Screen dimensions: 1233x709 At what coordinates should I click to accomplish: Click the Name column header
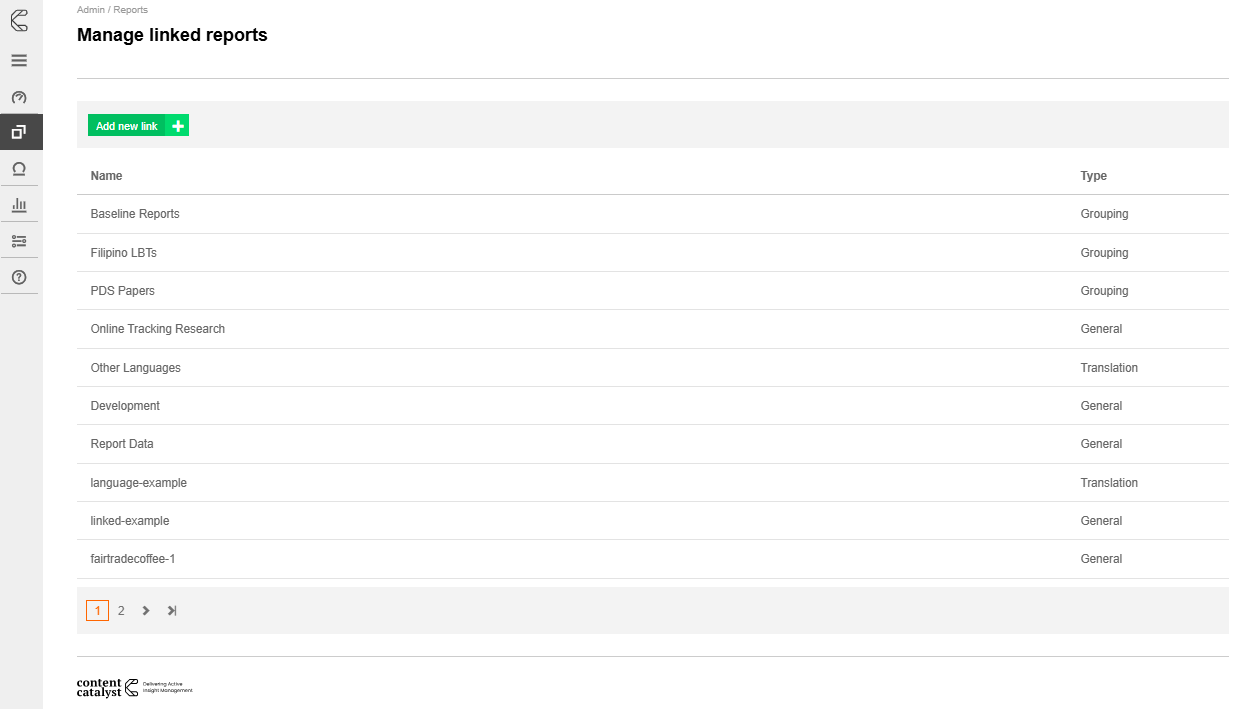(x=106, y=176)
